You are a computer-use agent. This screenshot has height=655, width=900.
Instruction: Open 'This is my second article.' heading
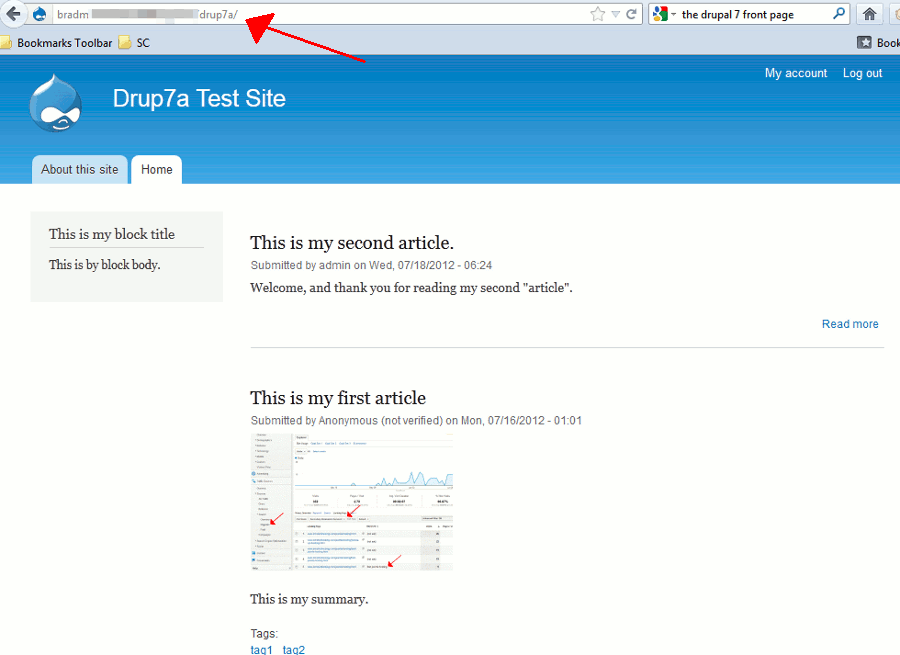352,243
